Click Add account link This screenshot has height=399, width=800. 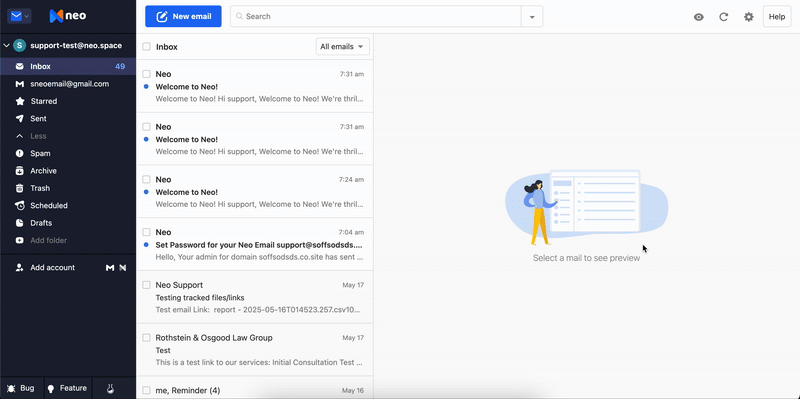pos(52,267)
